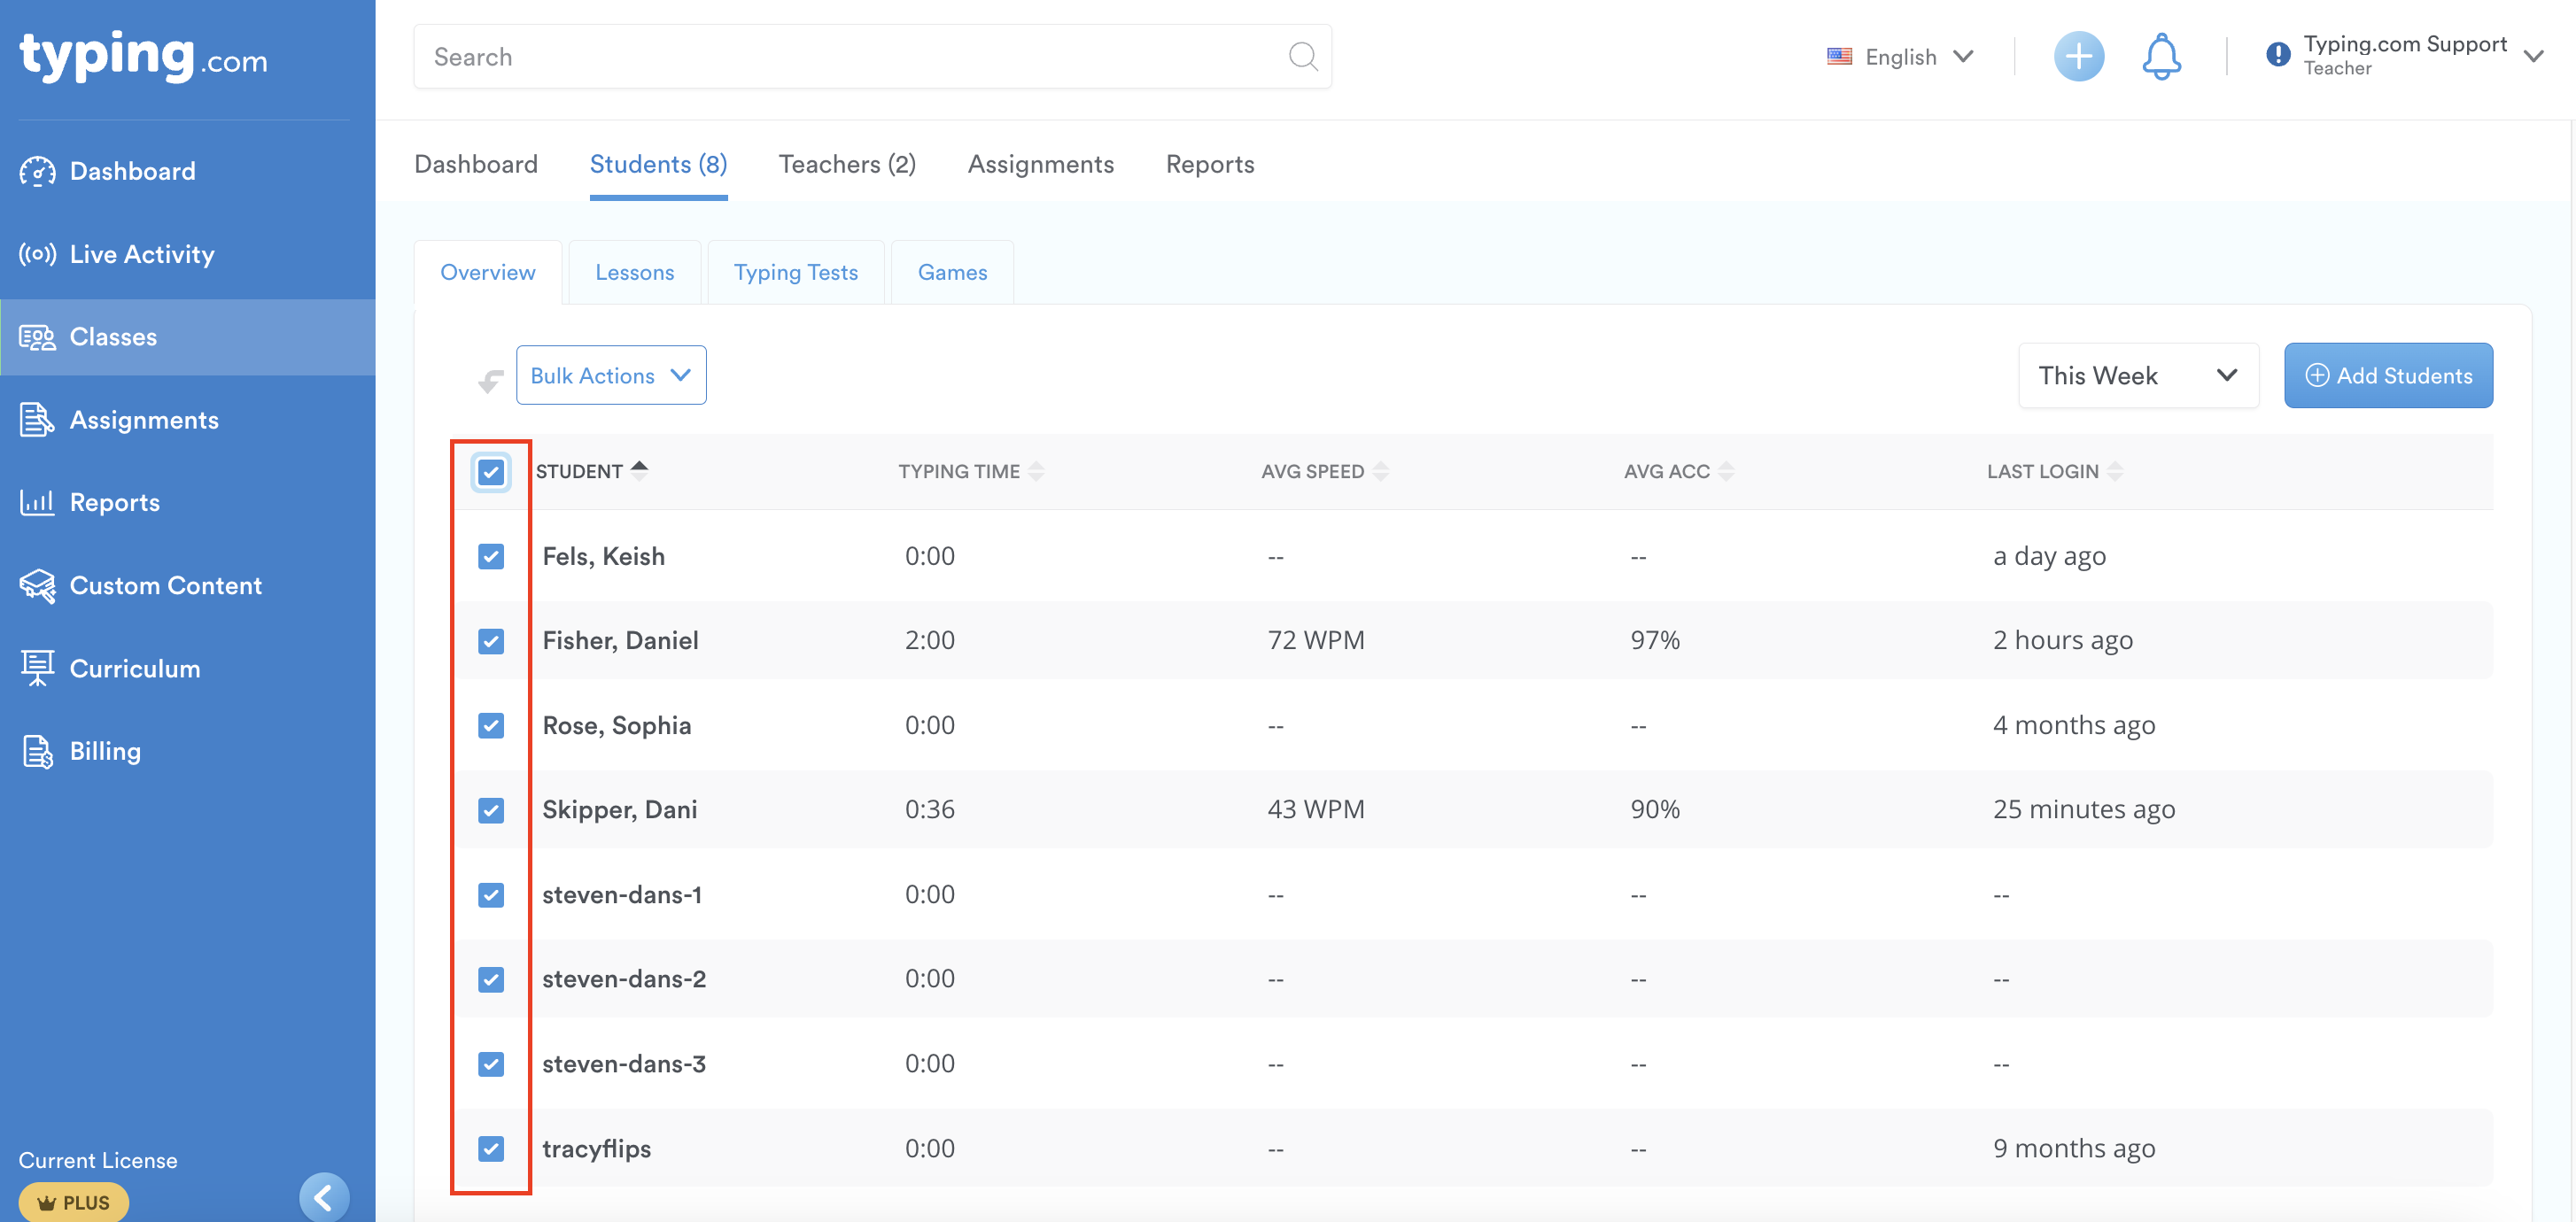Uncheck the Fisher, Daniel checkbox
The image size is (2576, 1222).
(490, 641)
